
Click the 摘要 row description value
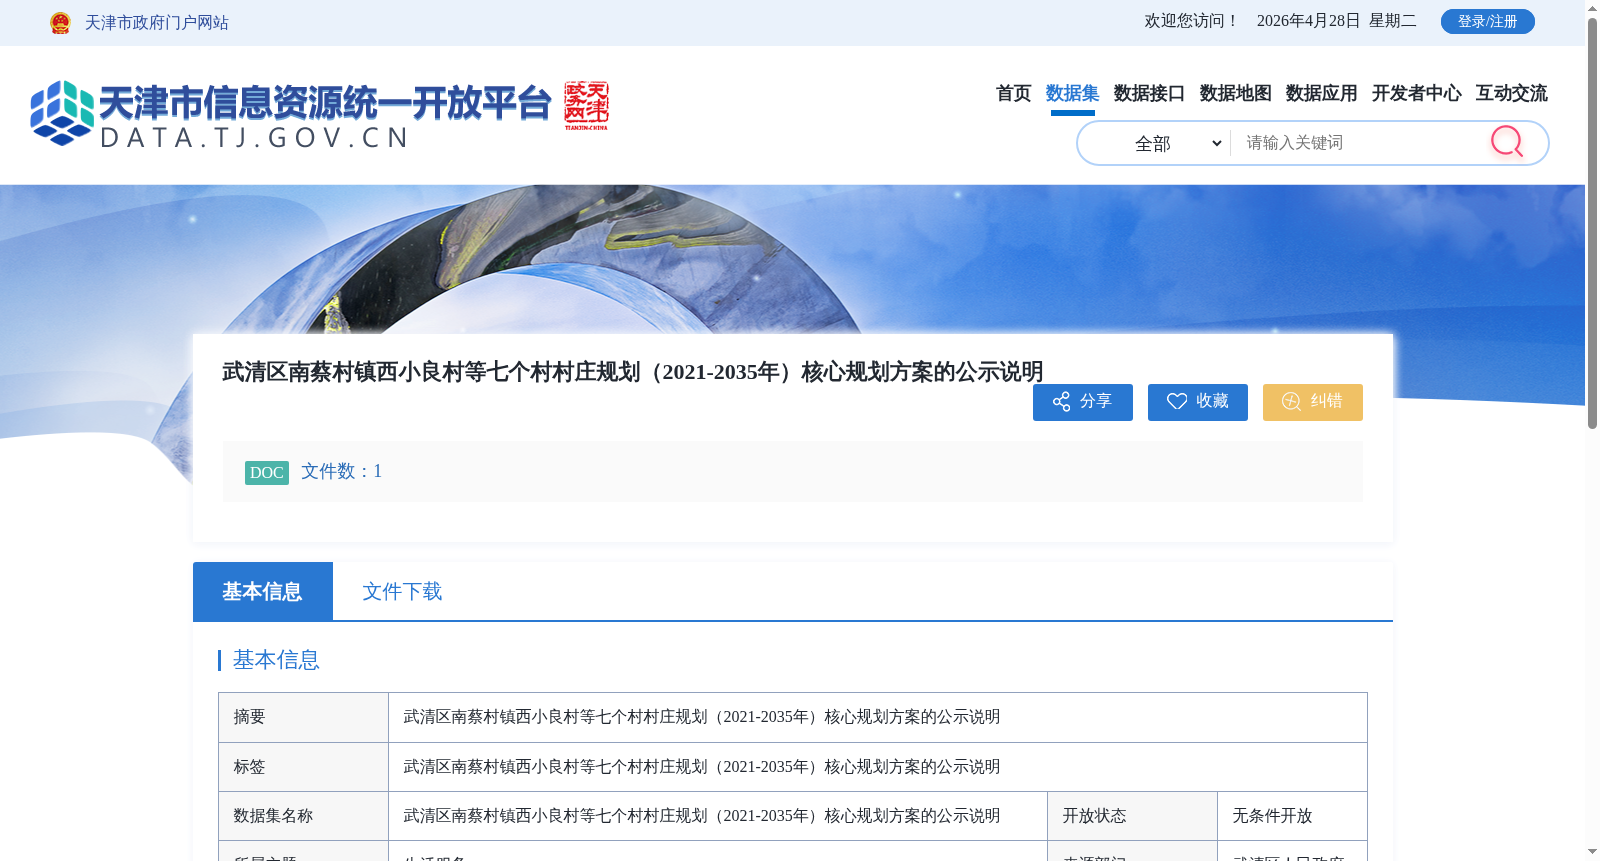coord(702,717)
